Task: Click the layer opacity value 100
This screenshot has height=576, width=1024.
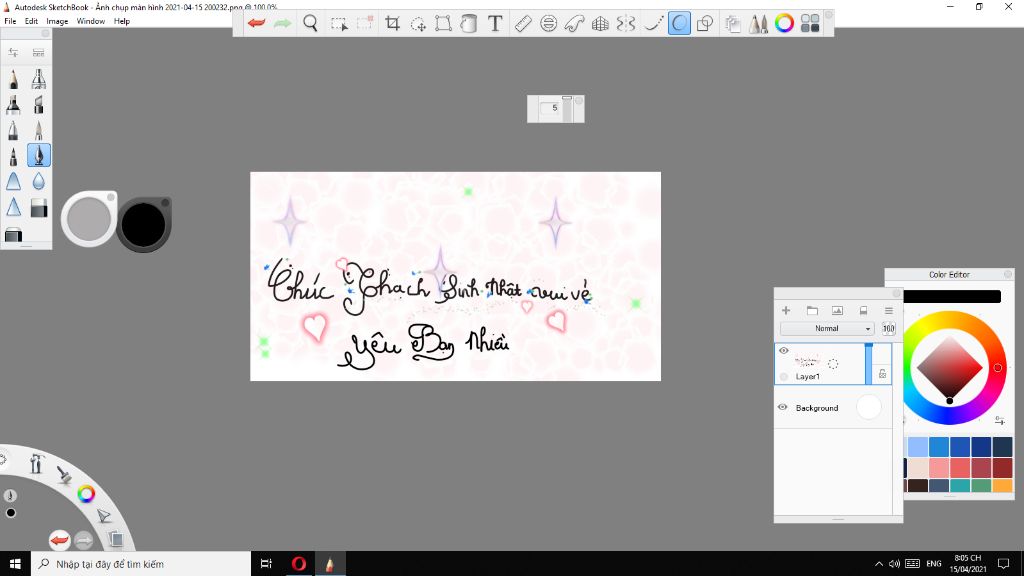Action: pyautogui.click(x=889, y=328)
